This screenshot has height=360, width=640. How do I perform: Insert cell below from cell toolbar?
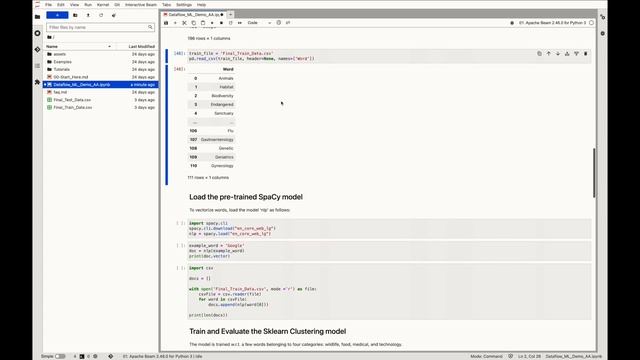[576, 53]
